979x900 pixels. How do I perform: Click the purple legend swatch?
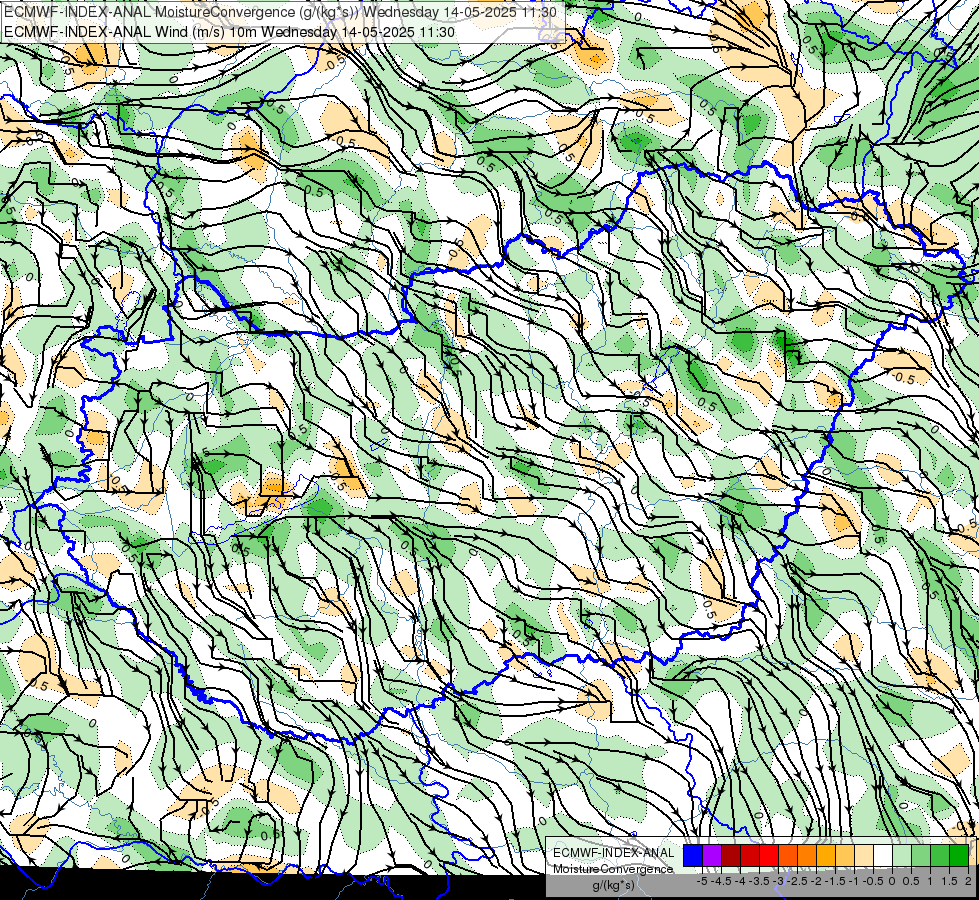(712, 856)
